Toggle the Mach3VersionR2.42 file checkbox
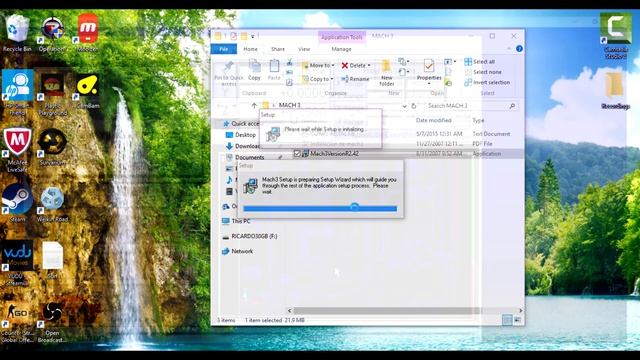Screen dimensions: 640x360 pos(297,153)
